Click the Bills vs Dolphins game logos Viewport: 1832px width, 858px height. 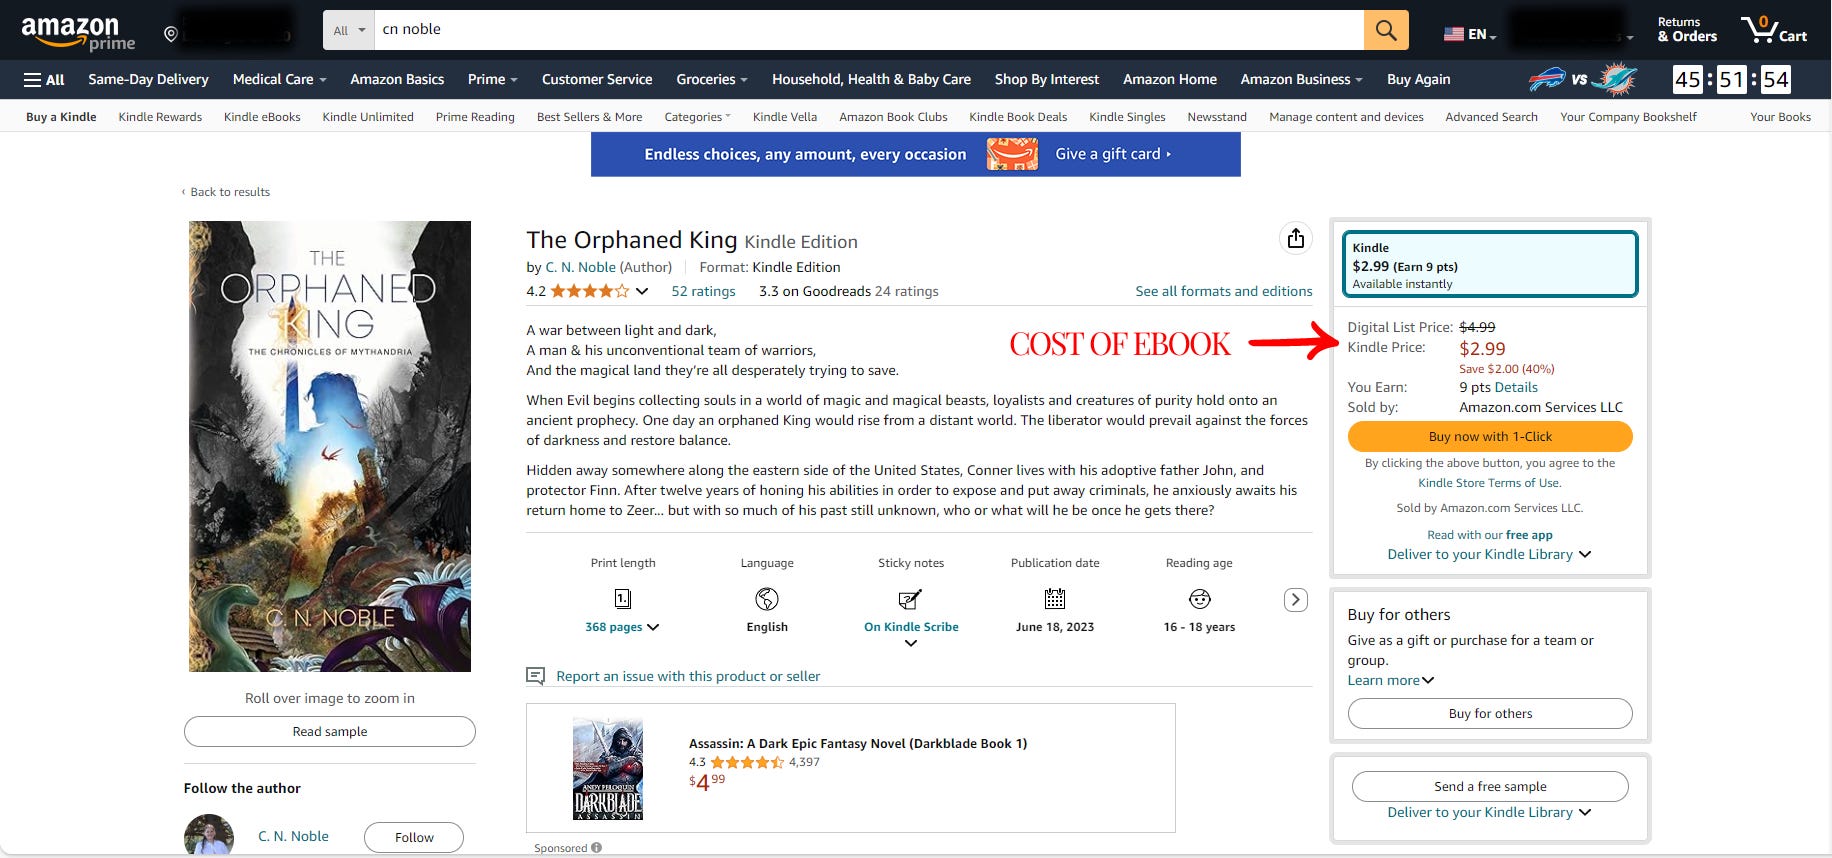point(1583,79)
